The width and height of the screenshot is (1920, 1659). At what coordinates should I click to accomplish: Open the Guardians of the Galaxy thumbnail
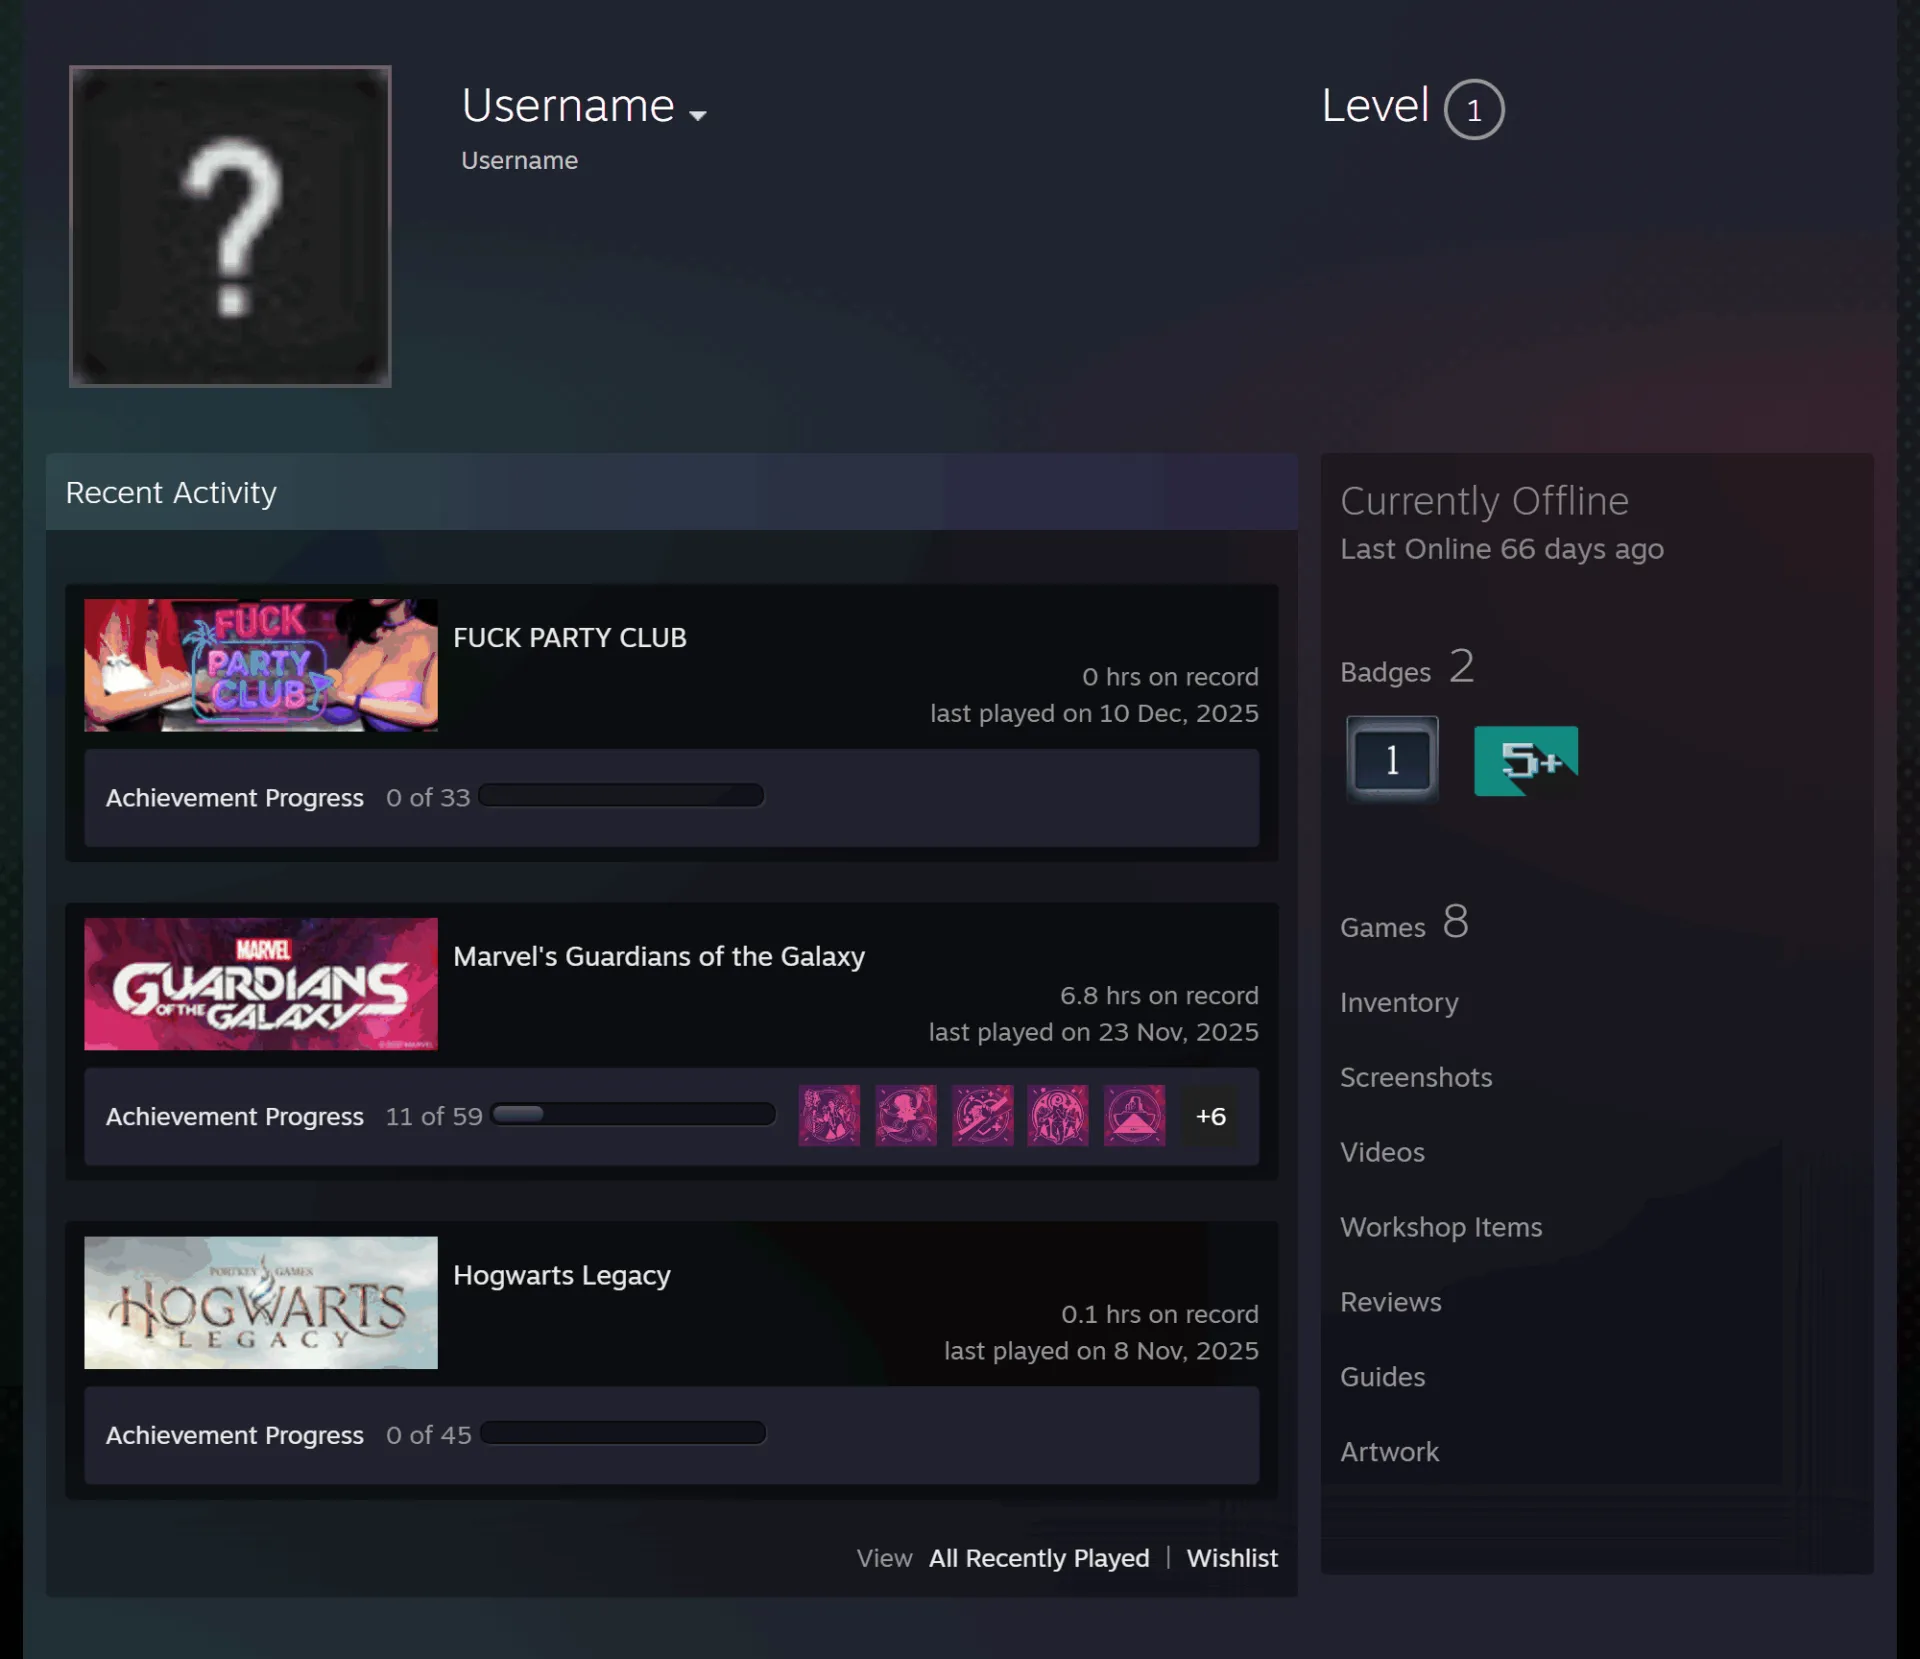click(261, 984)
